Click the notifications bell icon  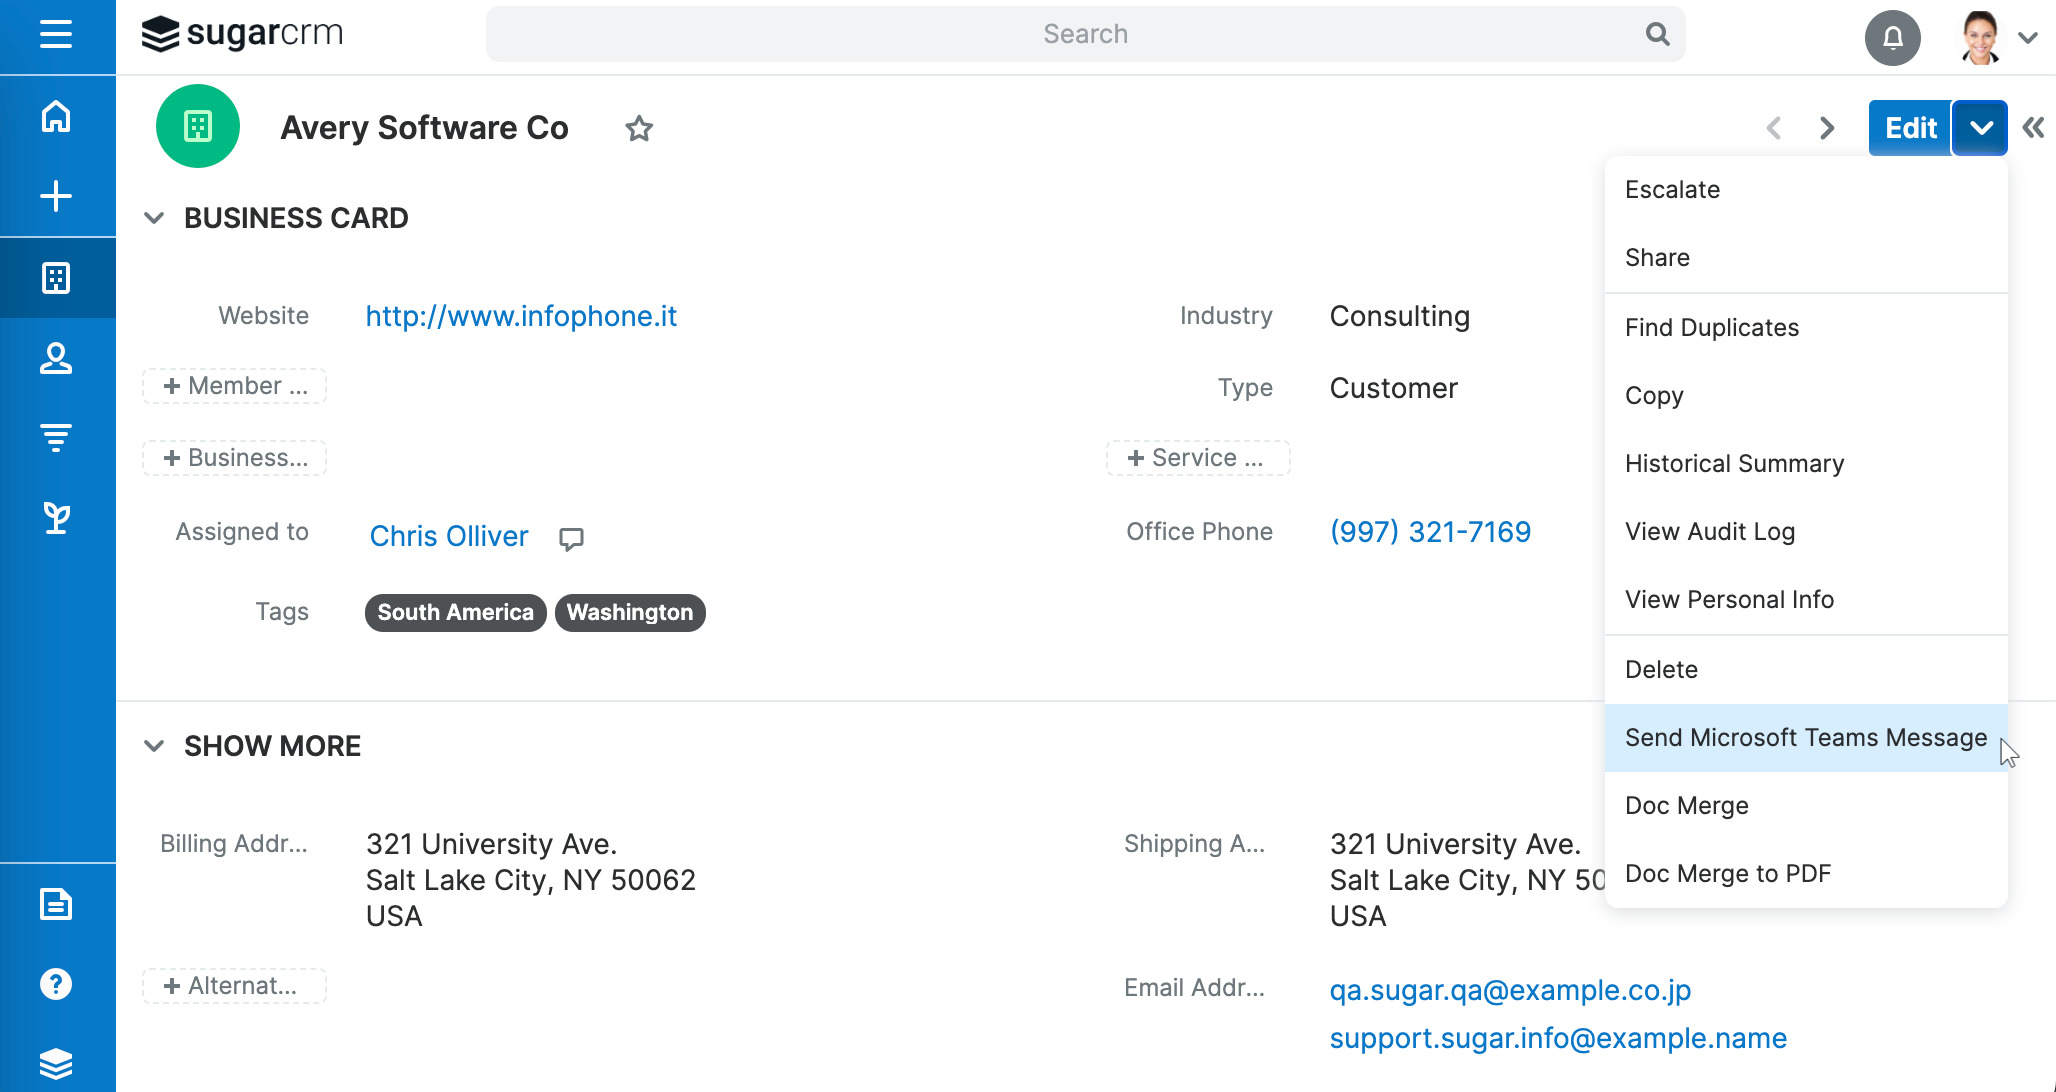coord(1893,38)
